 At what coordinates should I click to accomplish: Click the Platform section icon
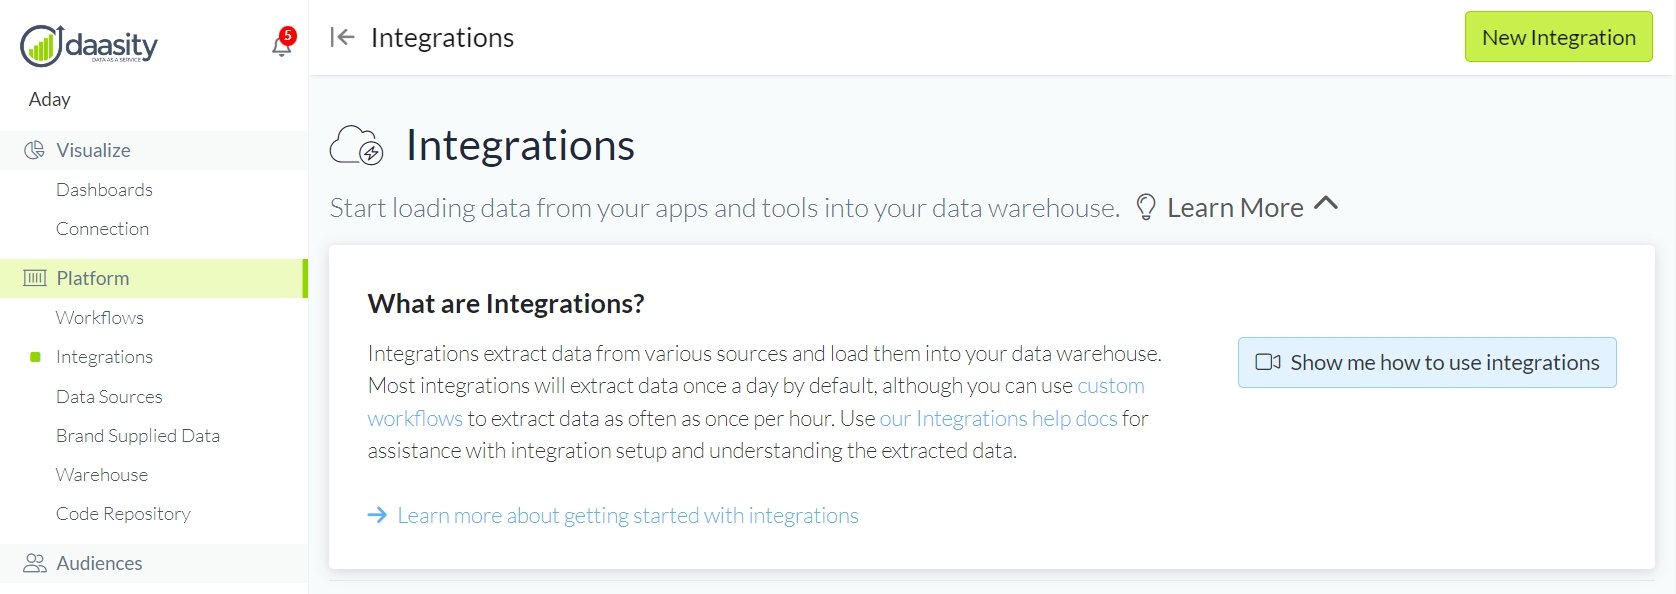[35, 278]
